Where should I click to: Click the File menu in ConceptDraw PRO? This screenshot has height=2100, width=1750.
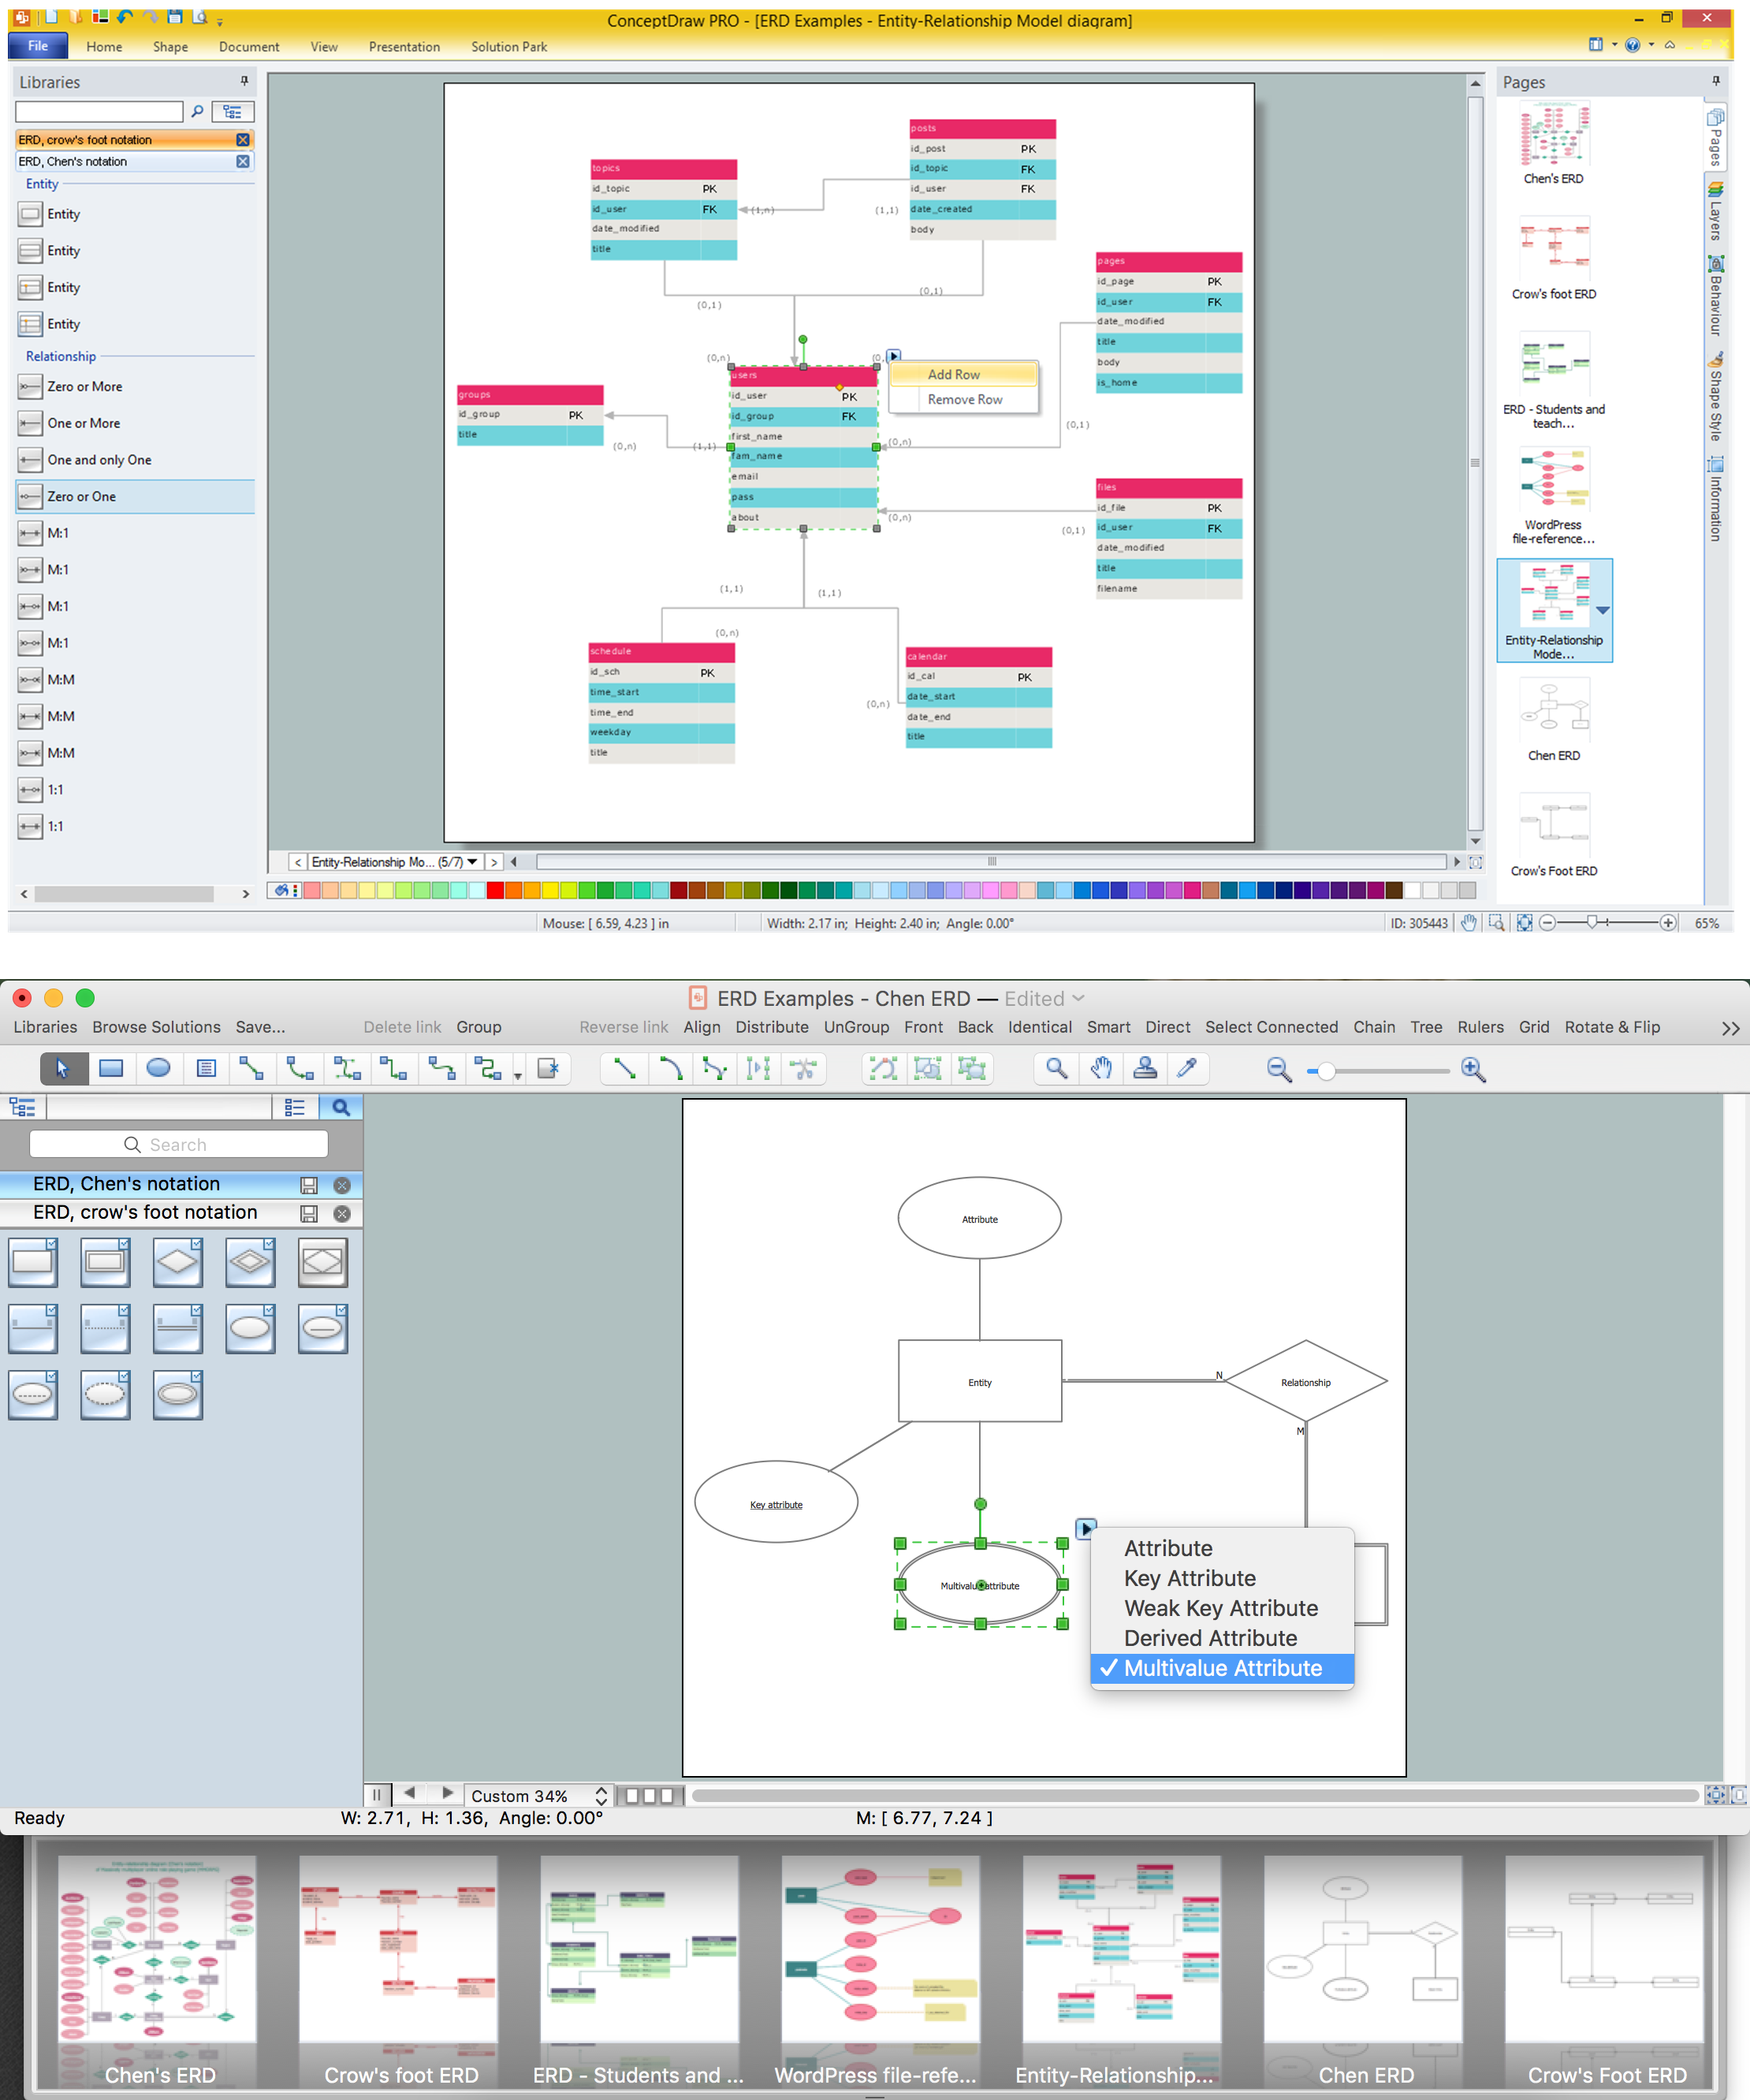coord(35,46)
